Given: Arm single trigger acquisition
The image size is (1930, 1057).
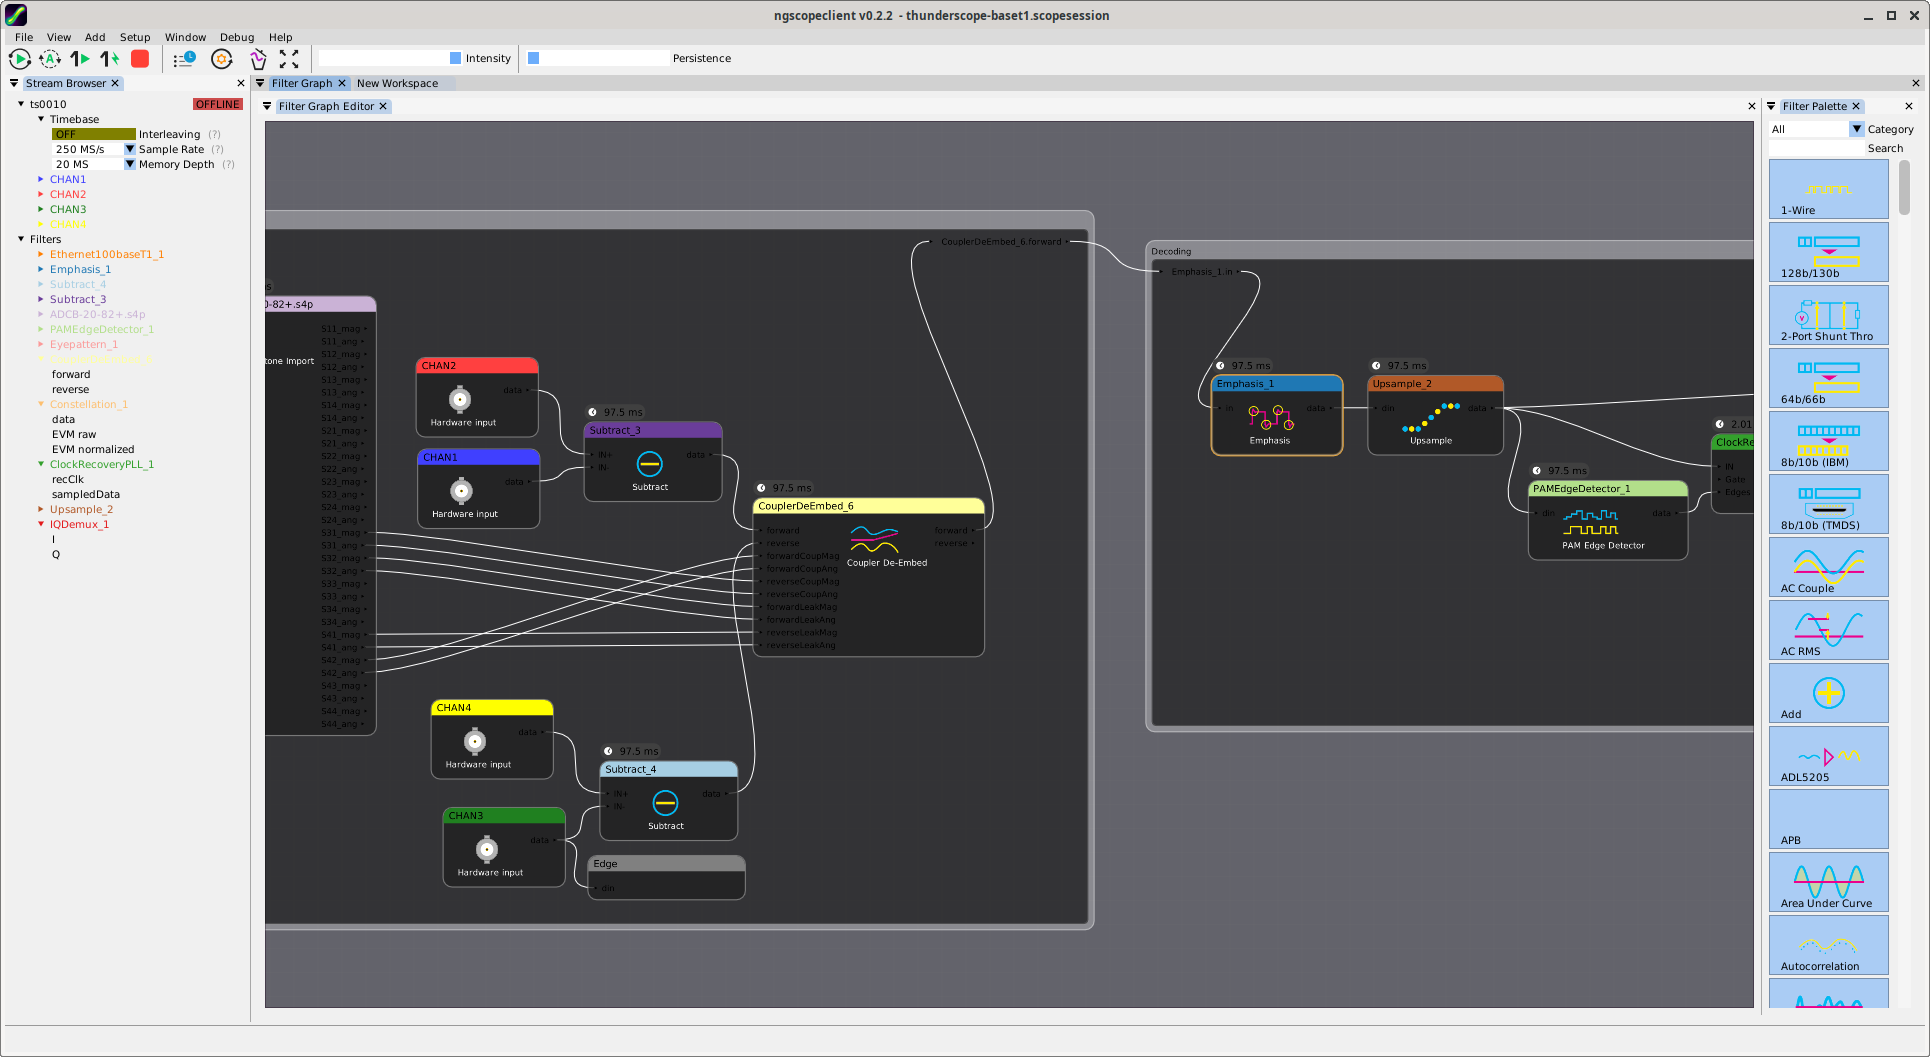Looking at the screenshot, I should click(80, 59).
